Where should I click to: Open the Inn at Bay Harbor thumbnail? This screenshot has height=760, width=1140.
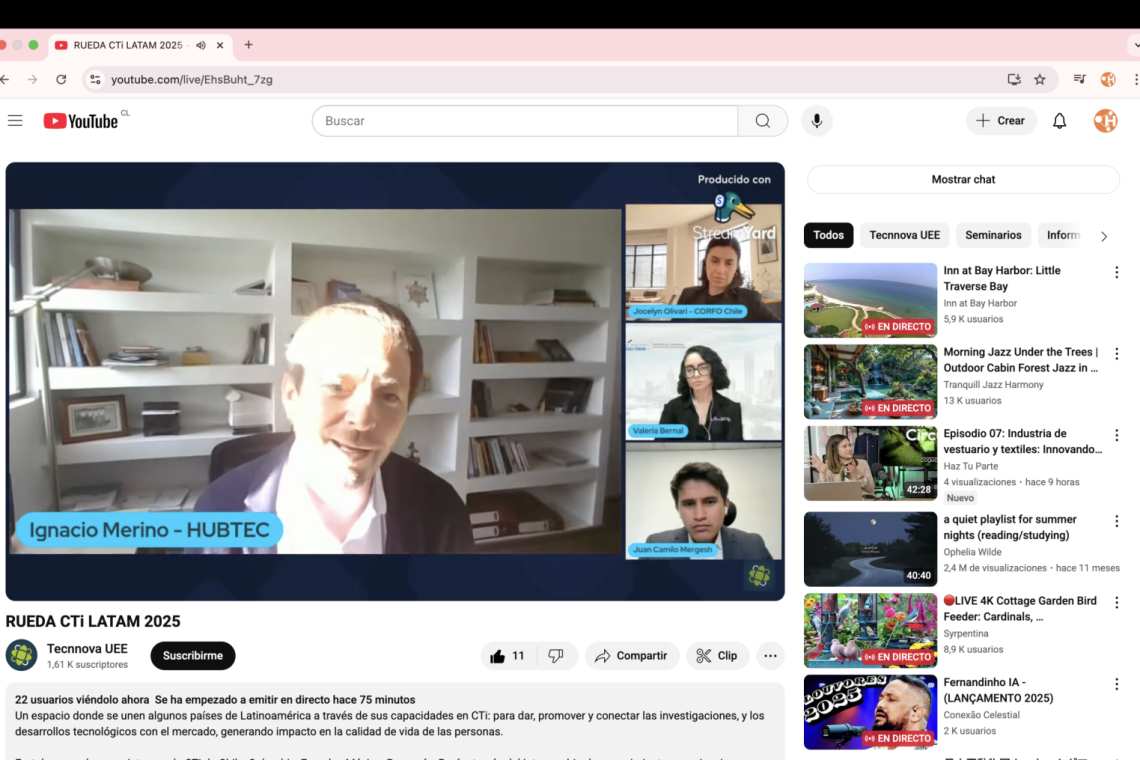point(870,300)
